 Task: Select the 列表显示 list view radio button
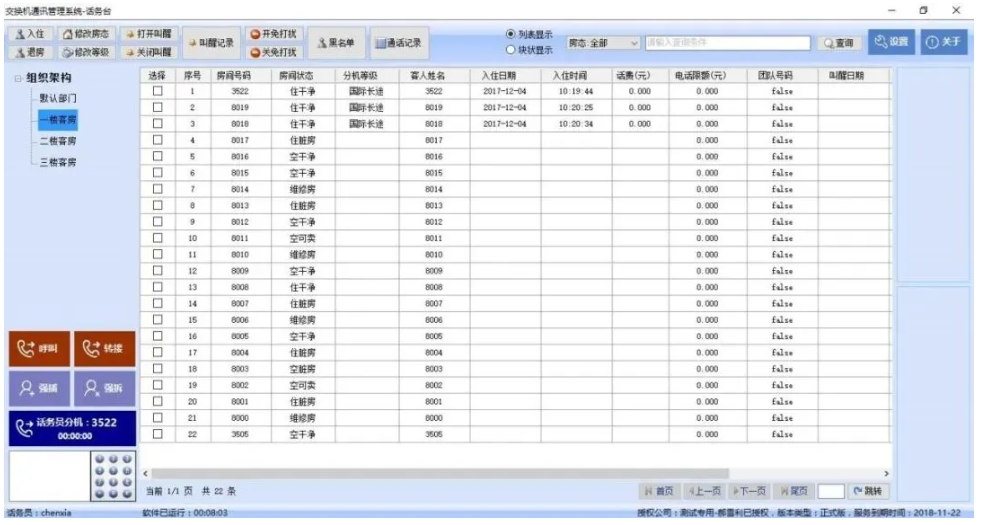pos(511,34)
